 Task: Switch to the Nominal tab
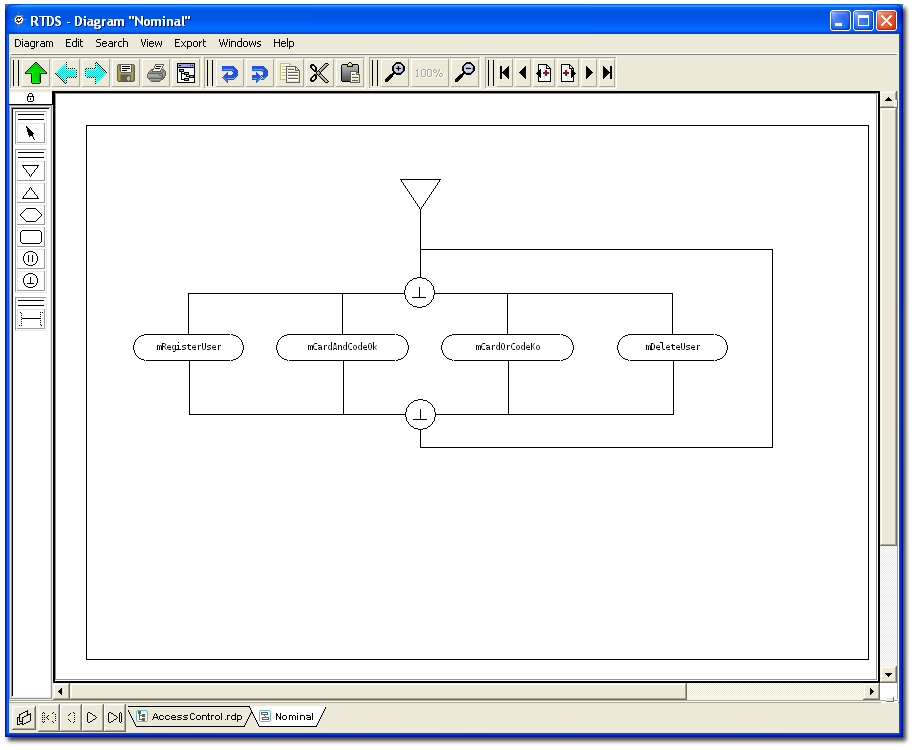tap(288, 717)
